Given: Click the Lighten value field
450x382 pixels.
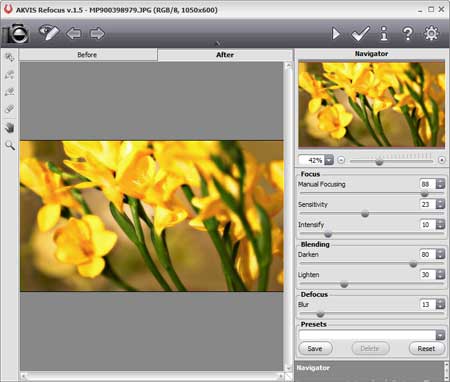Looking at the screenshot, I should pos(427,274).
